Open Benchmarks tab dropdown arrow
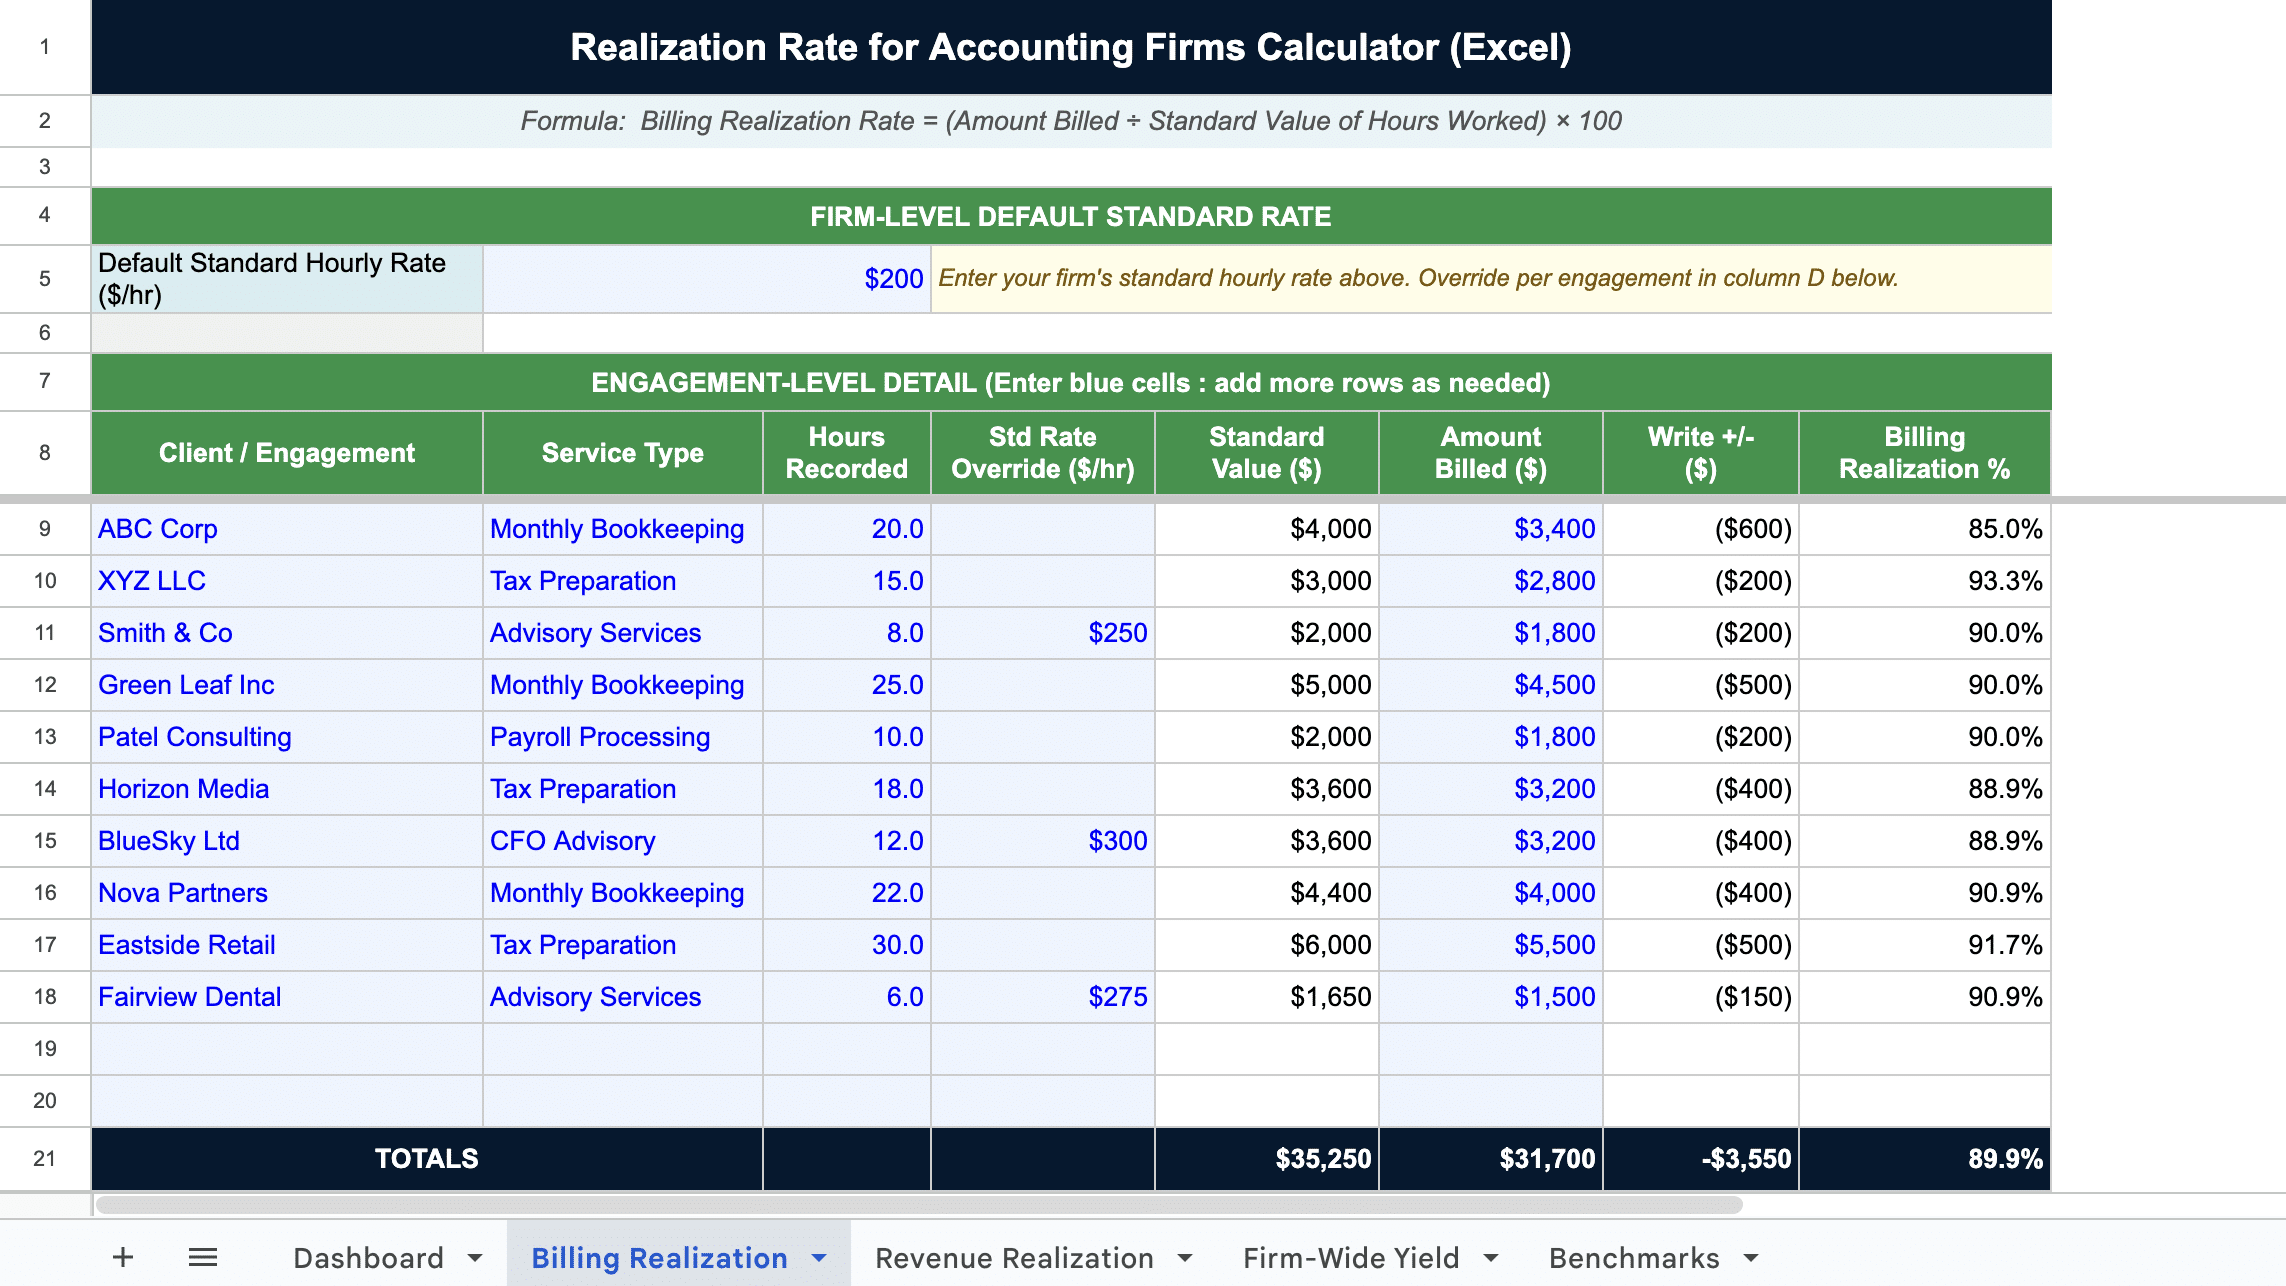This screenshot has height=1286, width=2286. point(1751,1258)
